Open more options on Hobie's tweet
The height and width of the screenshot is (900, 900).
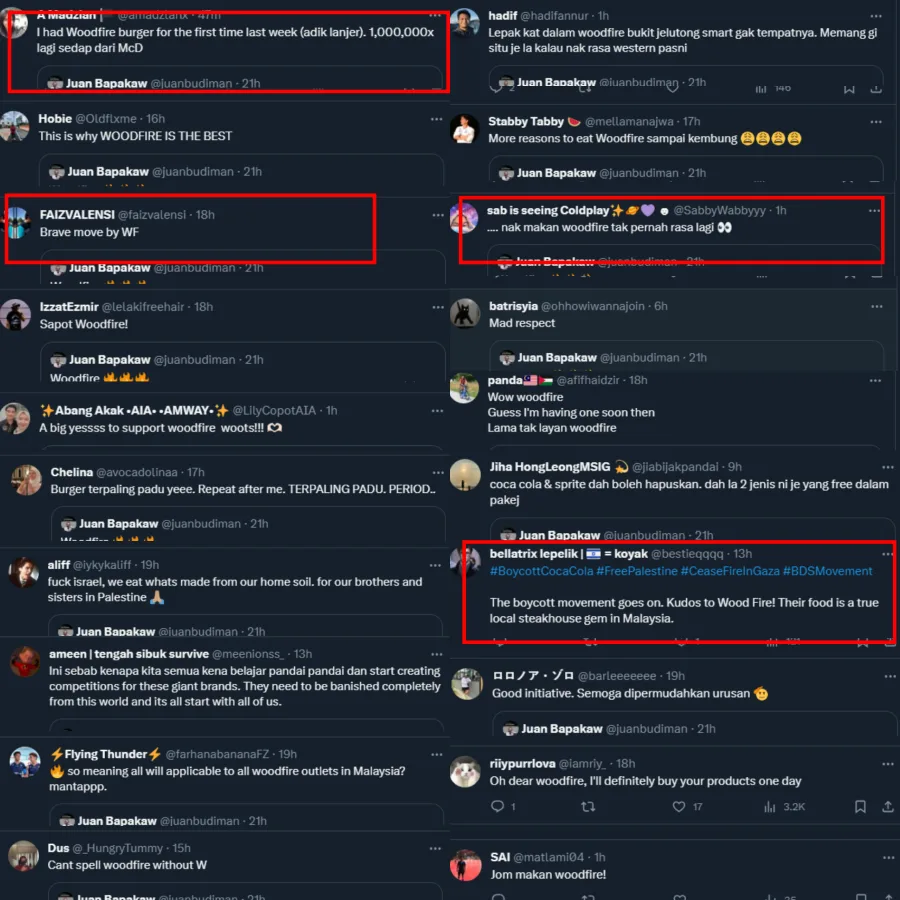coord(437,119)
